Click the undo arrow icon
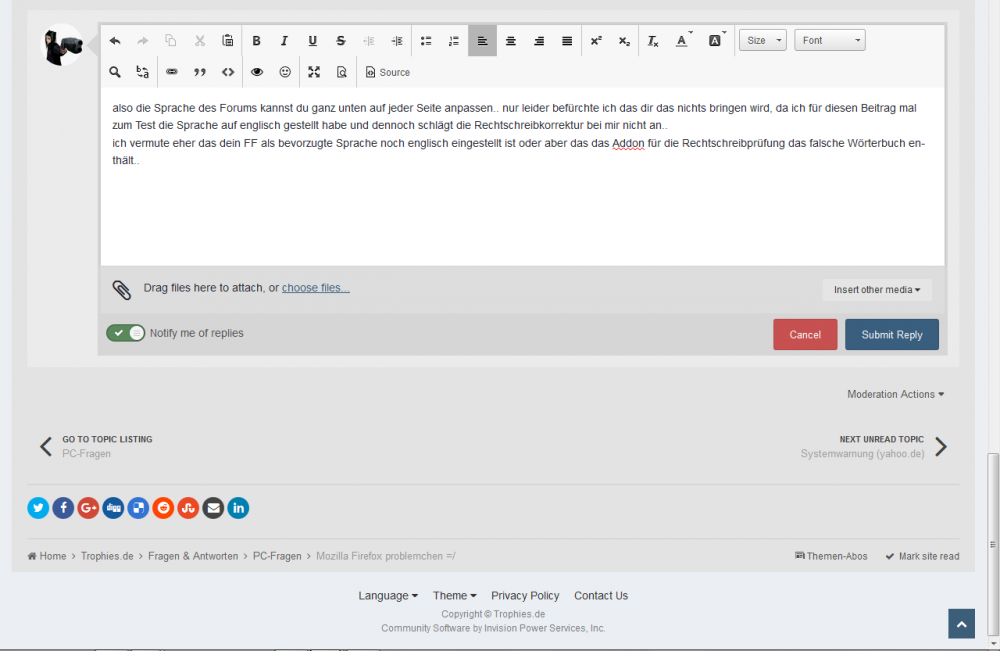Image resolution: width=1000 pixels, height=651 pixels. coord(115,41)
